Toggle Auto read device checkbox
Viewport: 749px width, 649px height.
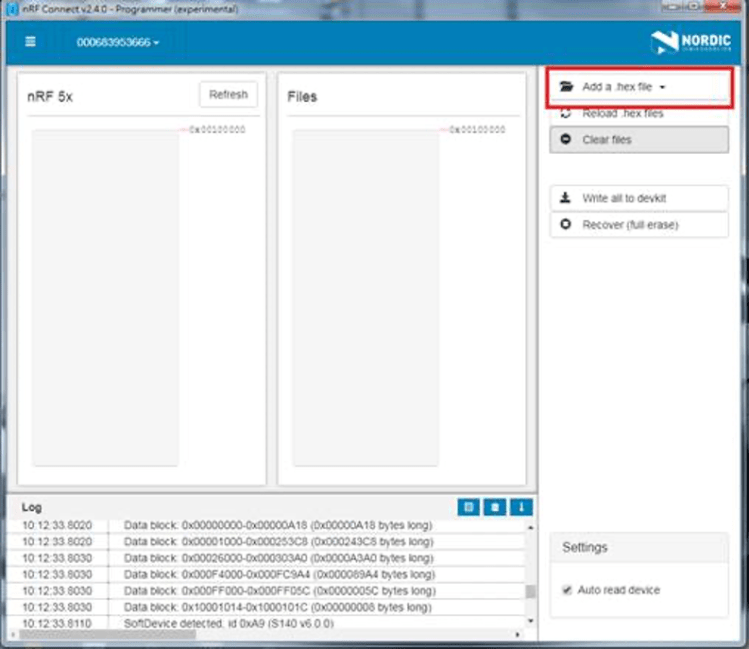tap(567, 590)
